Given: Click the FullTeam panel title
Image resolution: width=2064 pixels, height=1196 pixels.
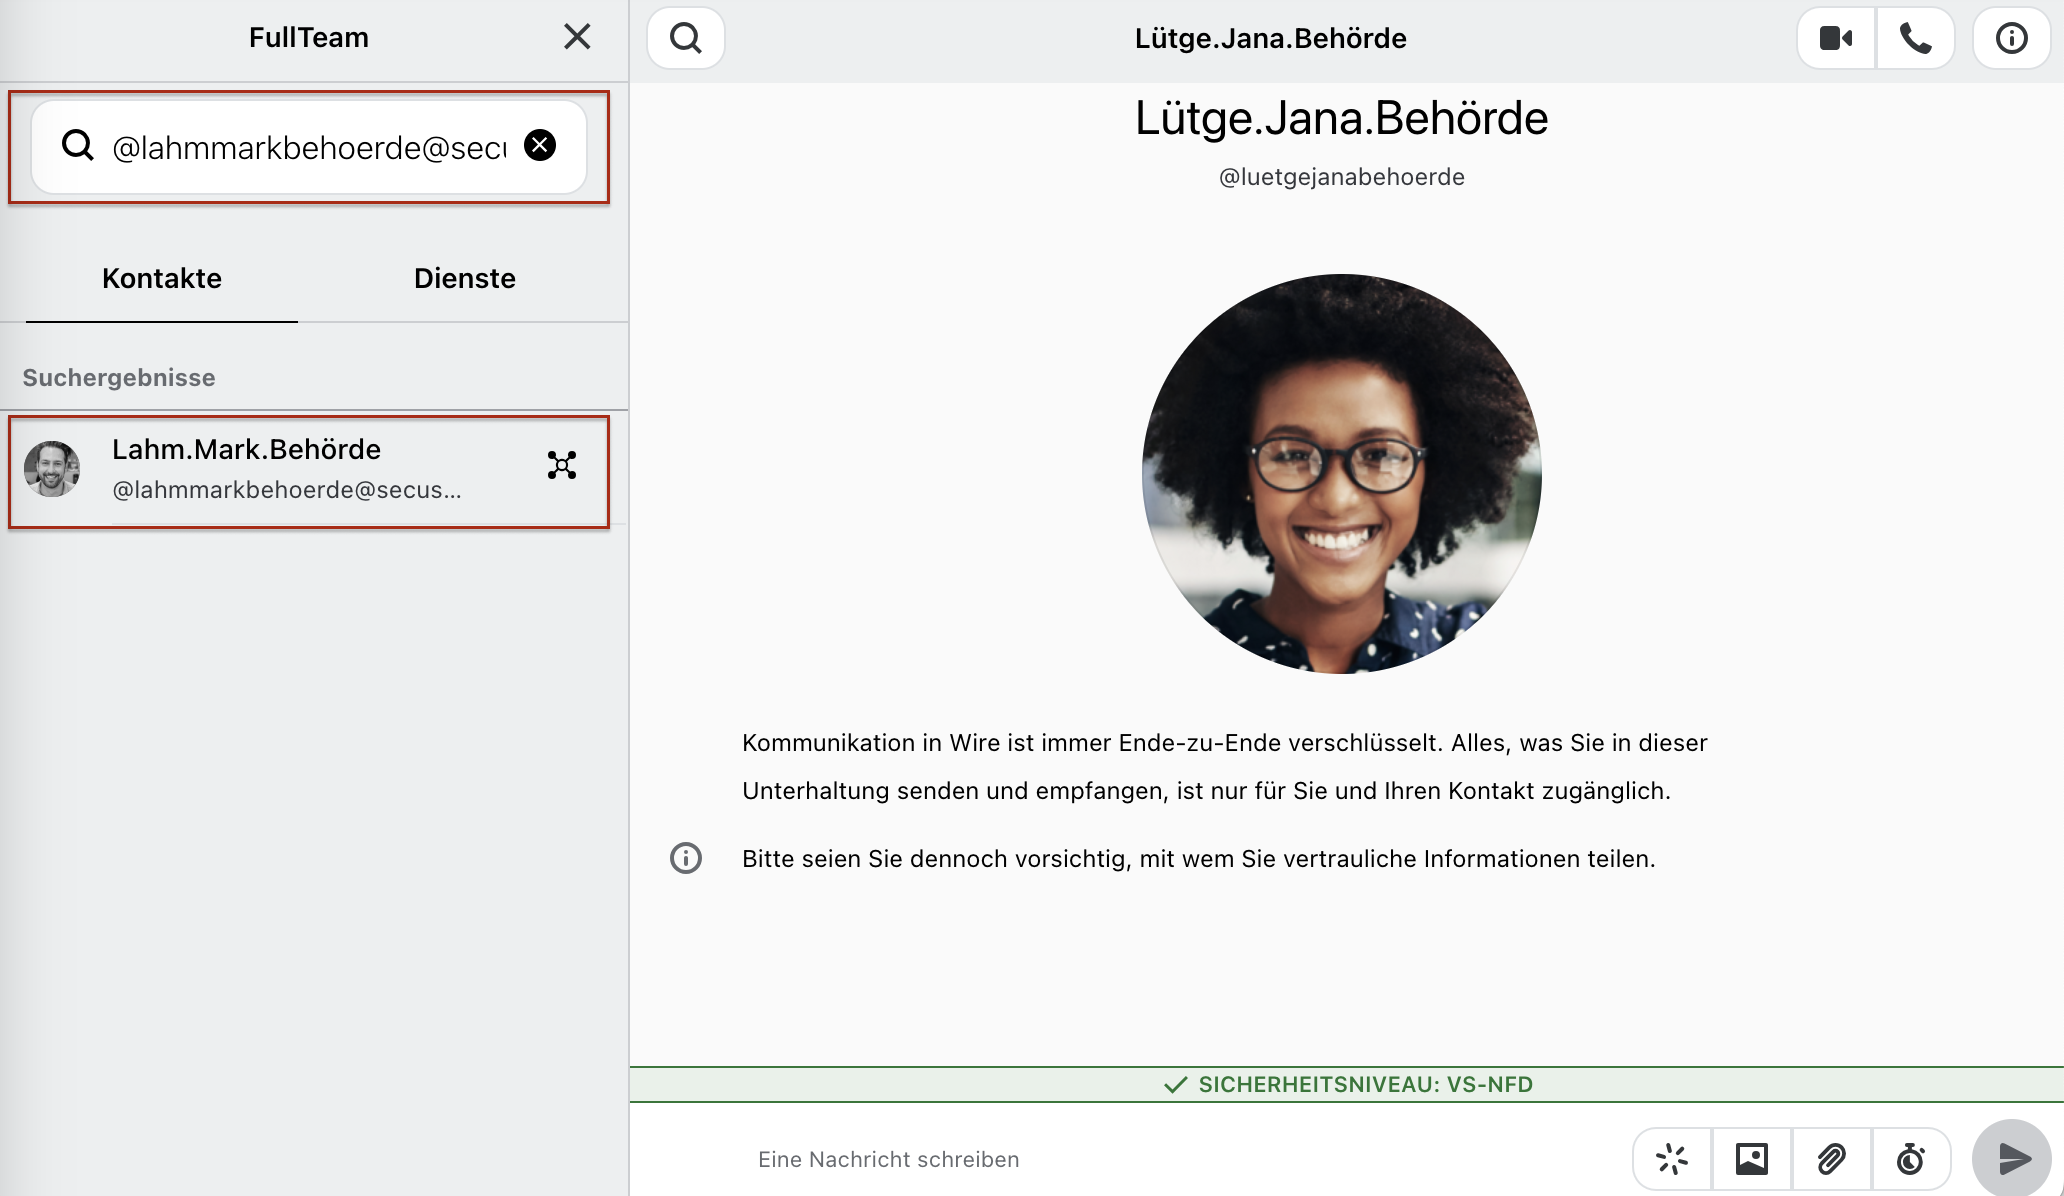Looking at the screenshot, I should point(309,37).
